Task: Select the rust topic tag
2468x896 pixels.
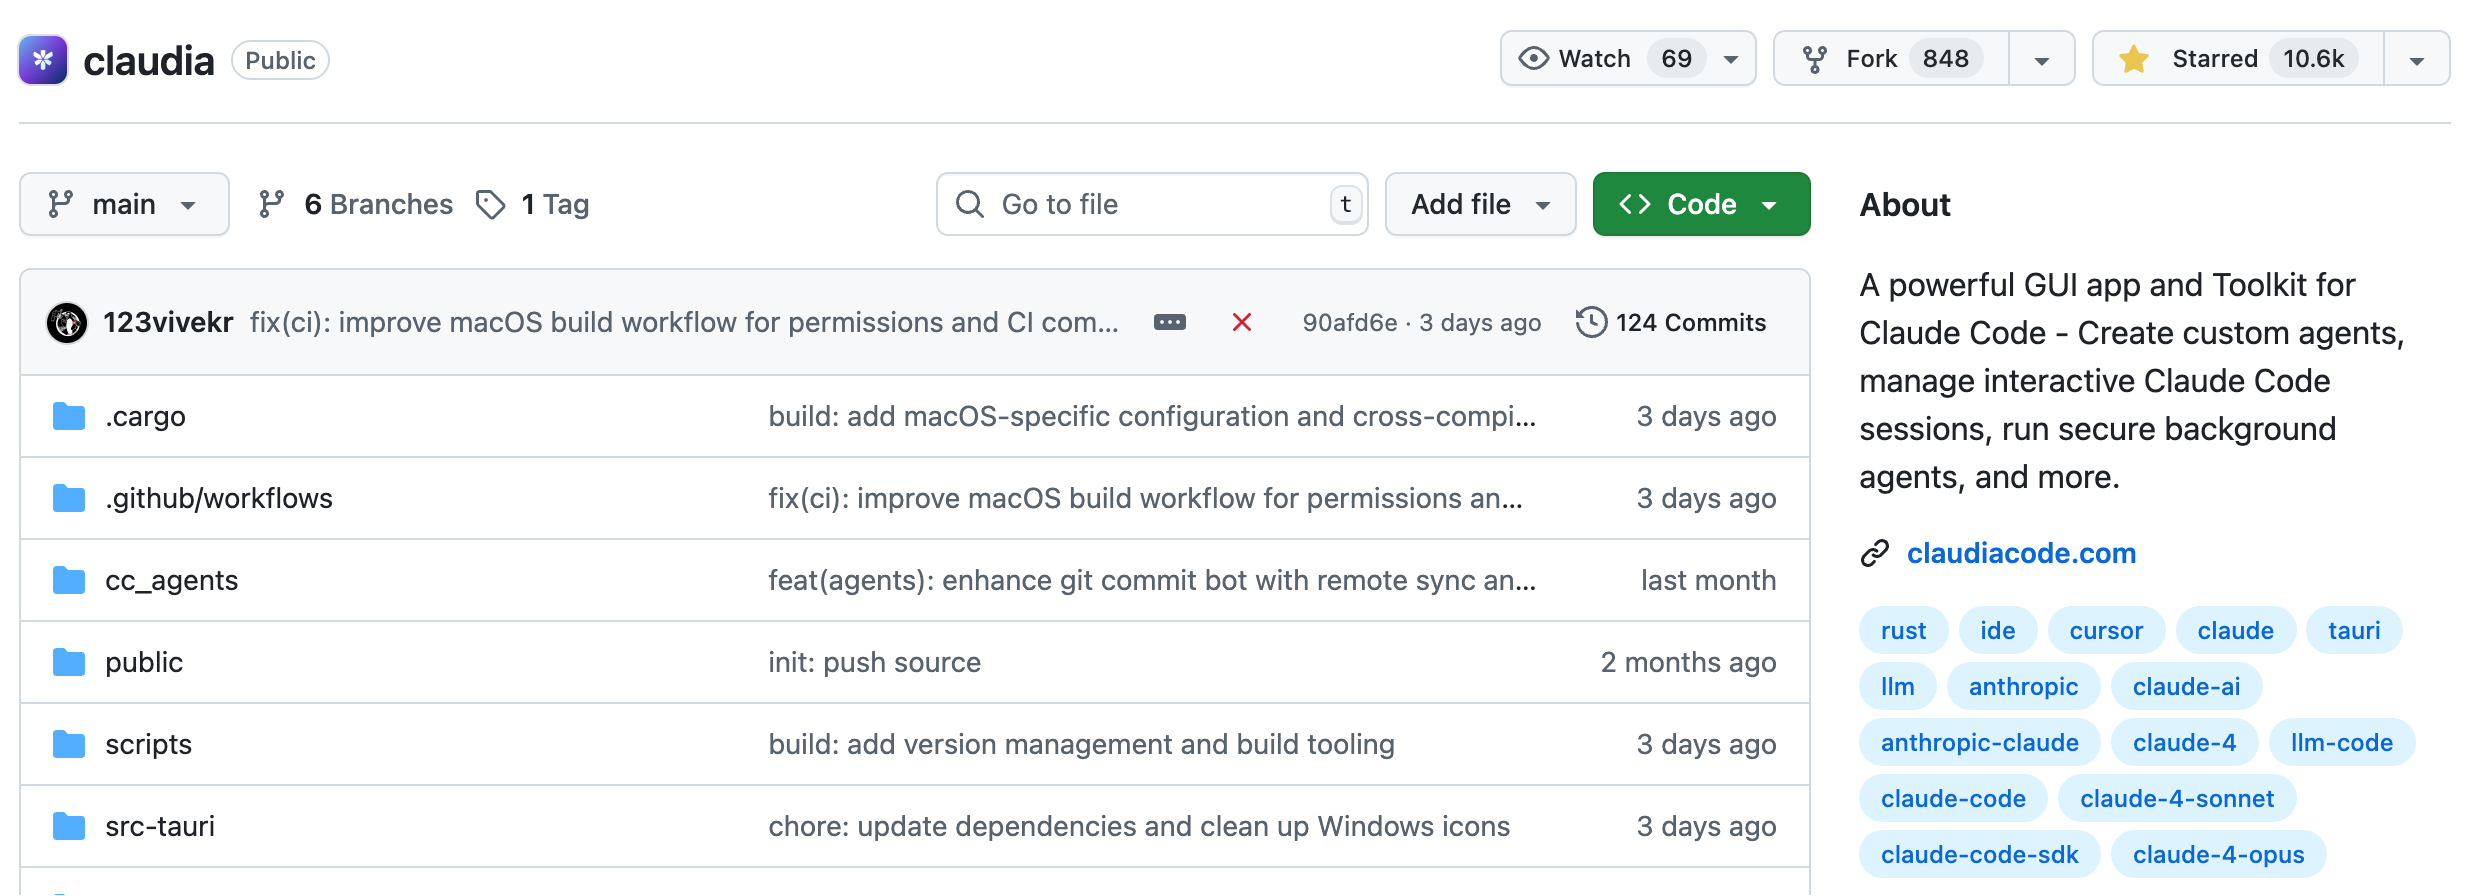Action: coord(1903,630)
